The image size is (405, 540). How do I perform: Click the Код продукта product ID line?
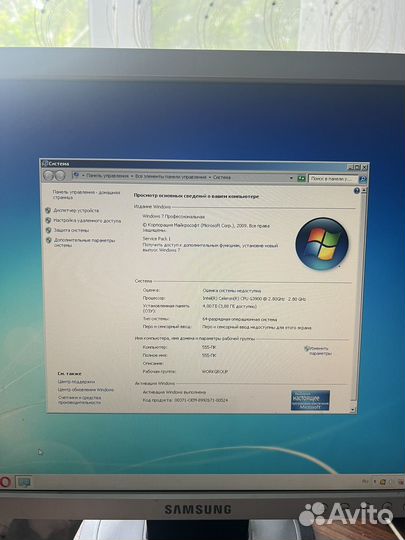click(185, 400)
